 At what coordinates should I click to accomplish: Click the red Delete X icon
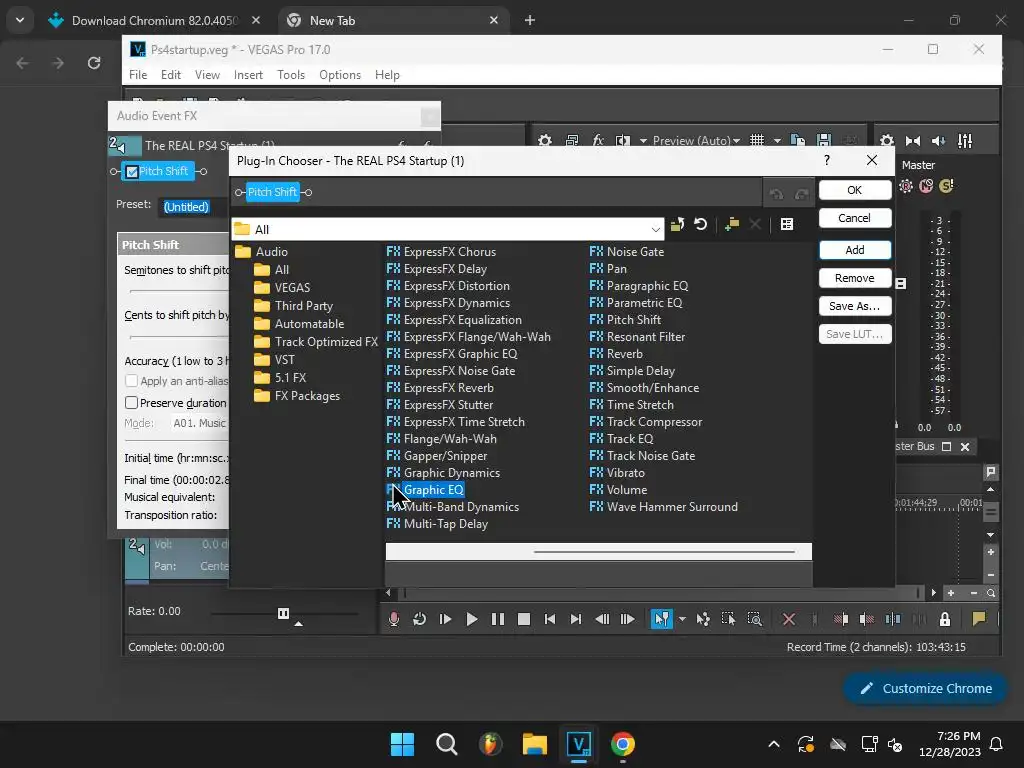tap(789, 618)
